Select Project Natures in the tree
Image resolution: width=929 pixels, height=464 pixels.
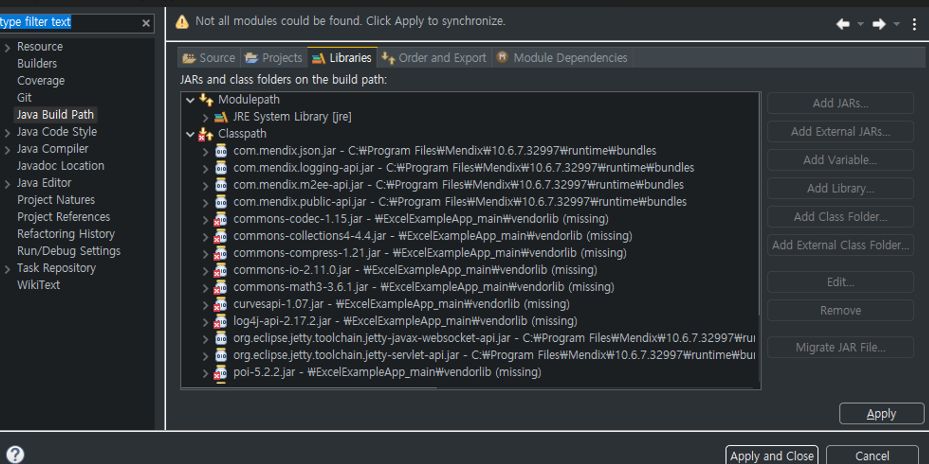[x=56, y=200]
